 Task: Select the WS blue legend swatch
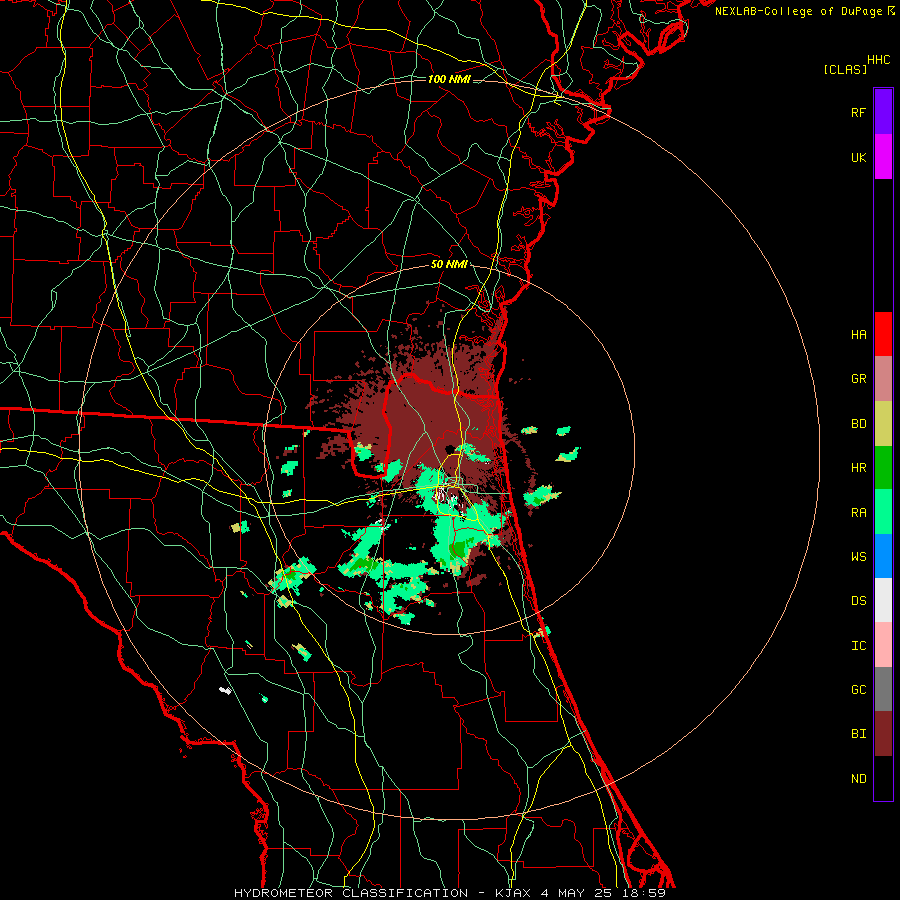point(883,556)
